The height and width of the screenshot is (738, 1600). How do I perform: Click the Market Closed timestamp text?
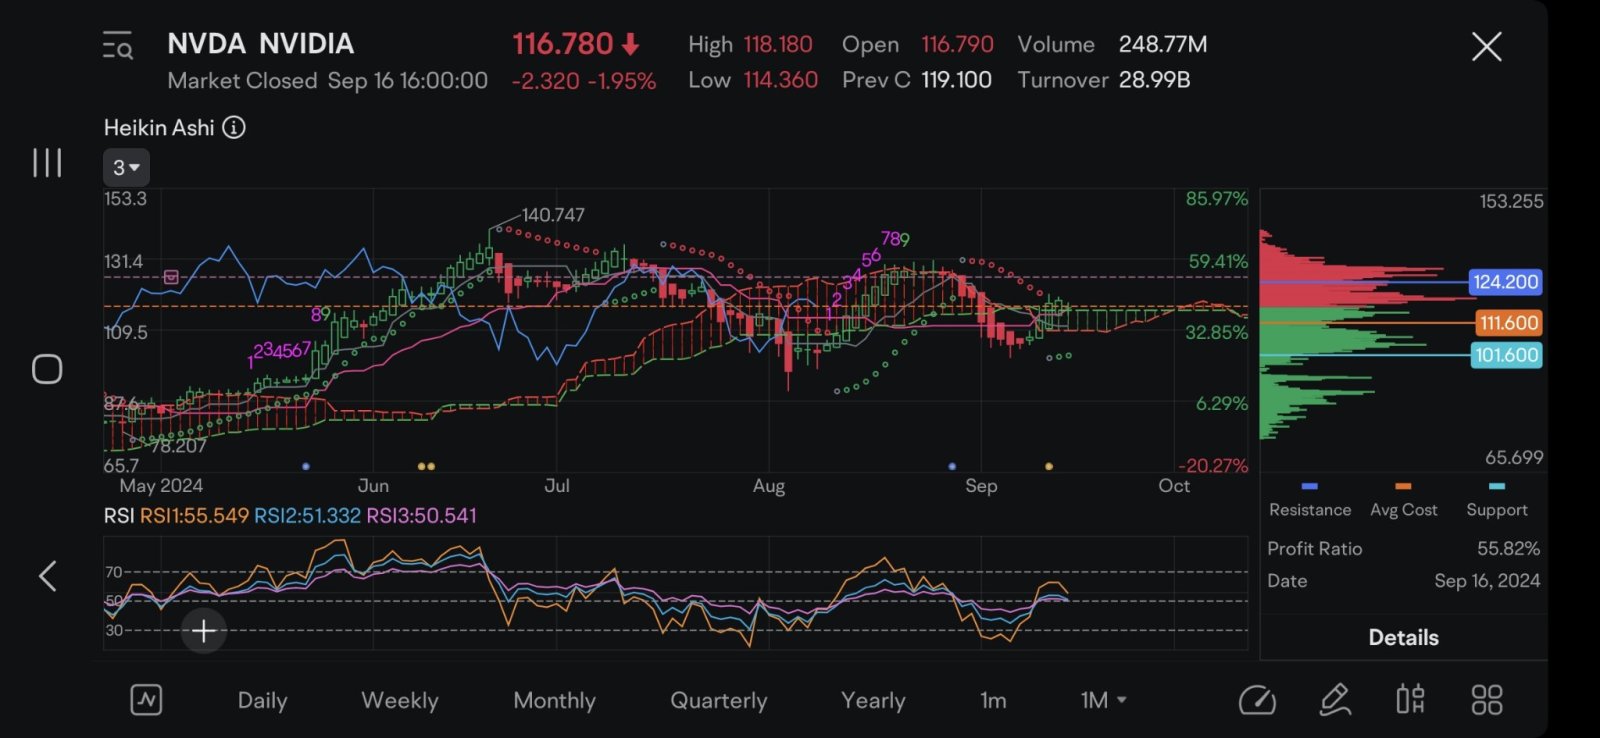(327, 81)
